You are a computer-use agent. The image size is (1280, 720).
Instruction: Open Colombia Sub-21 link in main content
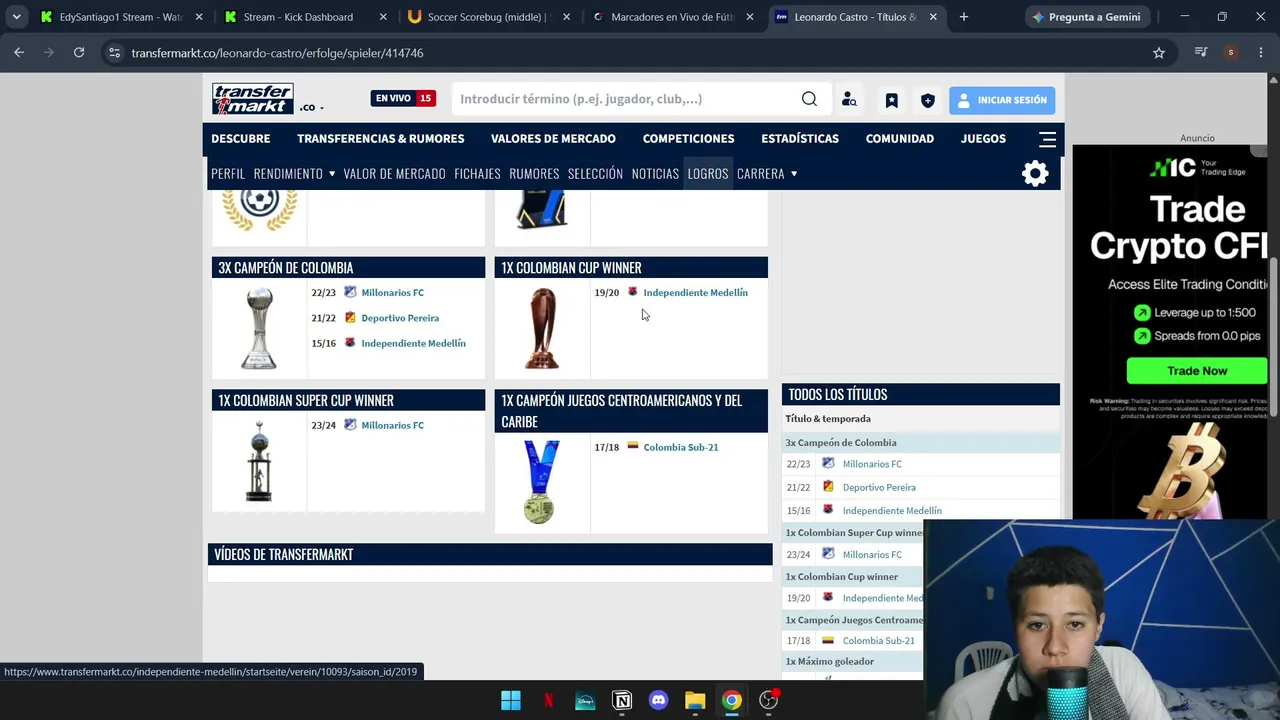pyautogui.click(x=680, y=448)
